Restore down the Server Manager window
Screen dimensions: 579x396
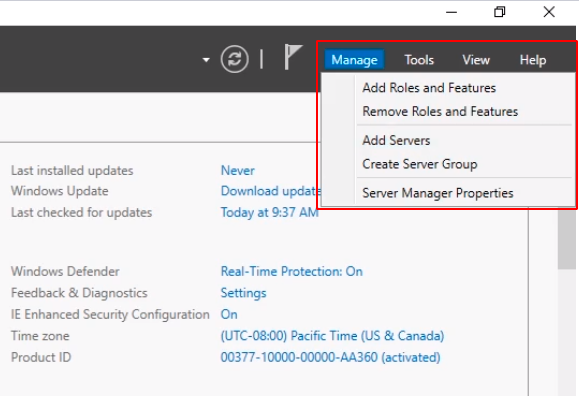pyautogui.click(x=500, y=12)
